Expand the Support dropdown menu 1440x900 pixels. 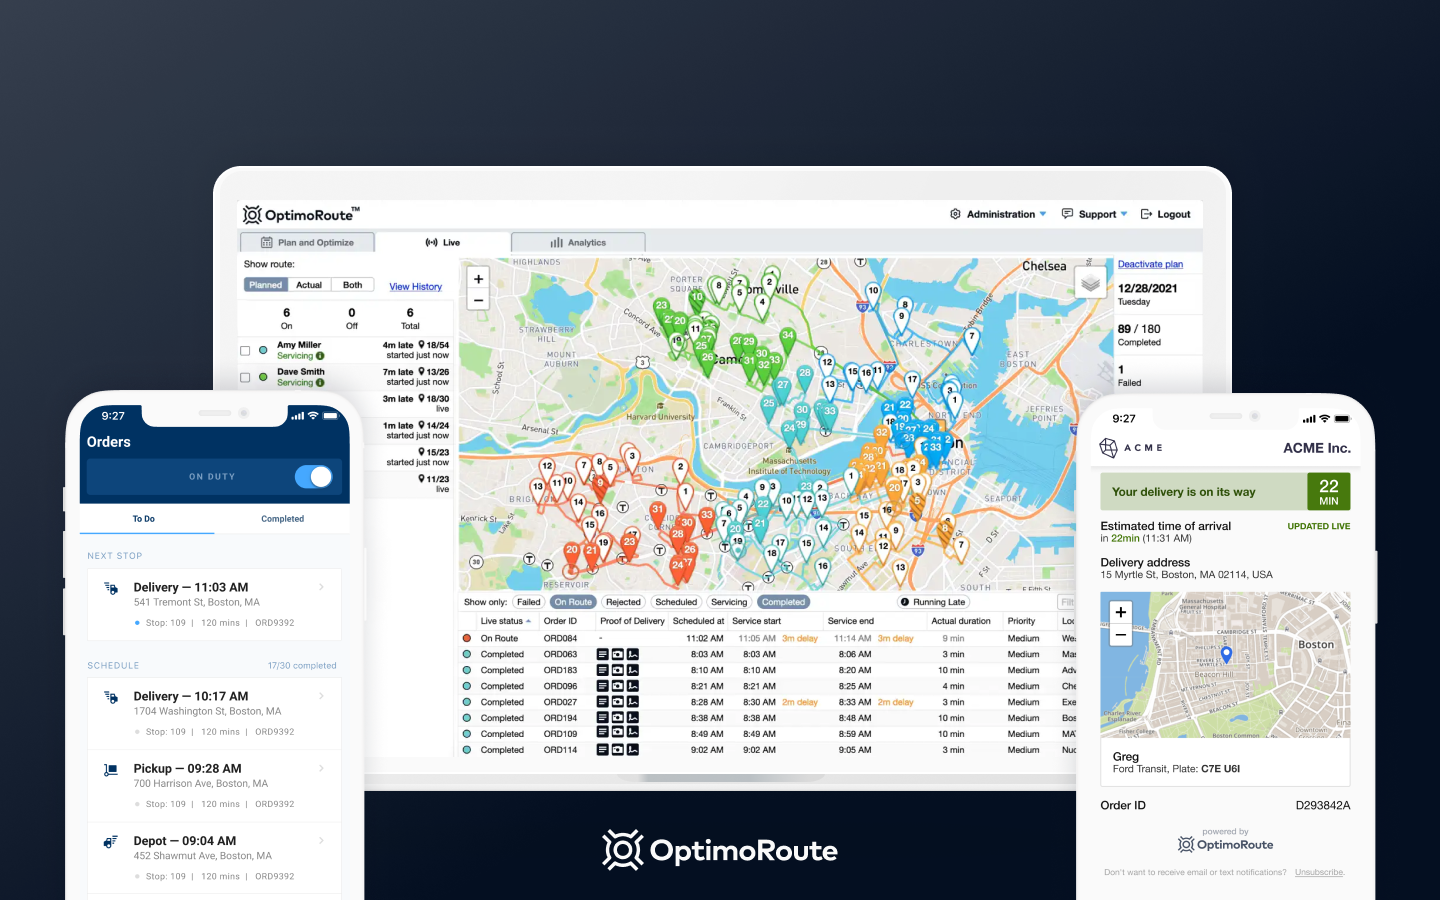1094,214
